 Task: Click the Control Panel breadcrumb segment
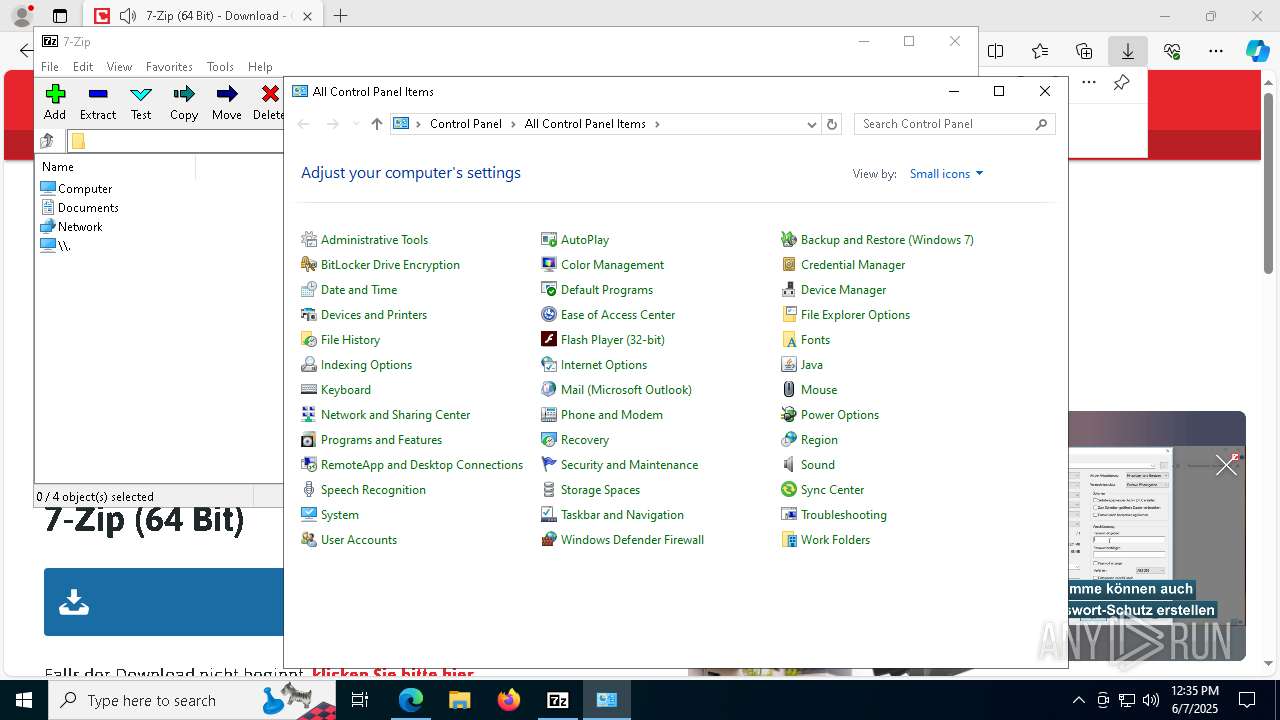tap(465, 124)
